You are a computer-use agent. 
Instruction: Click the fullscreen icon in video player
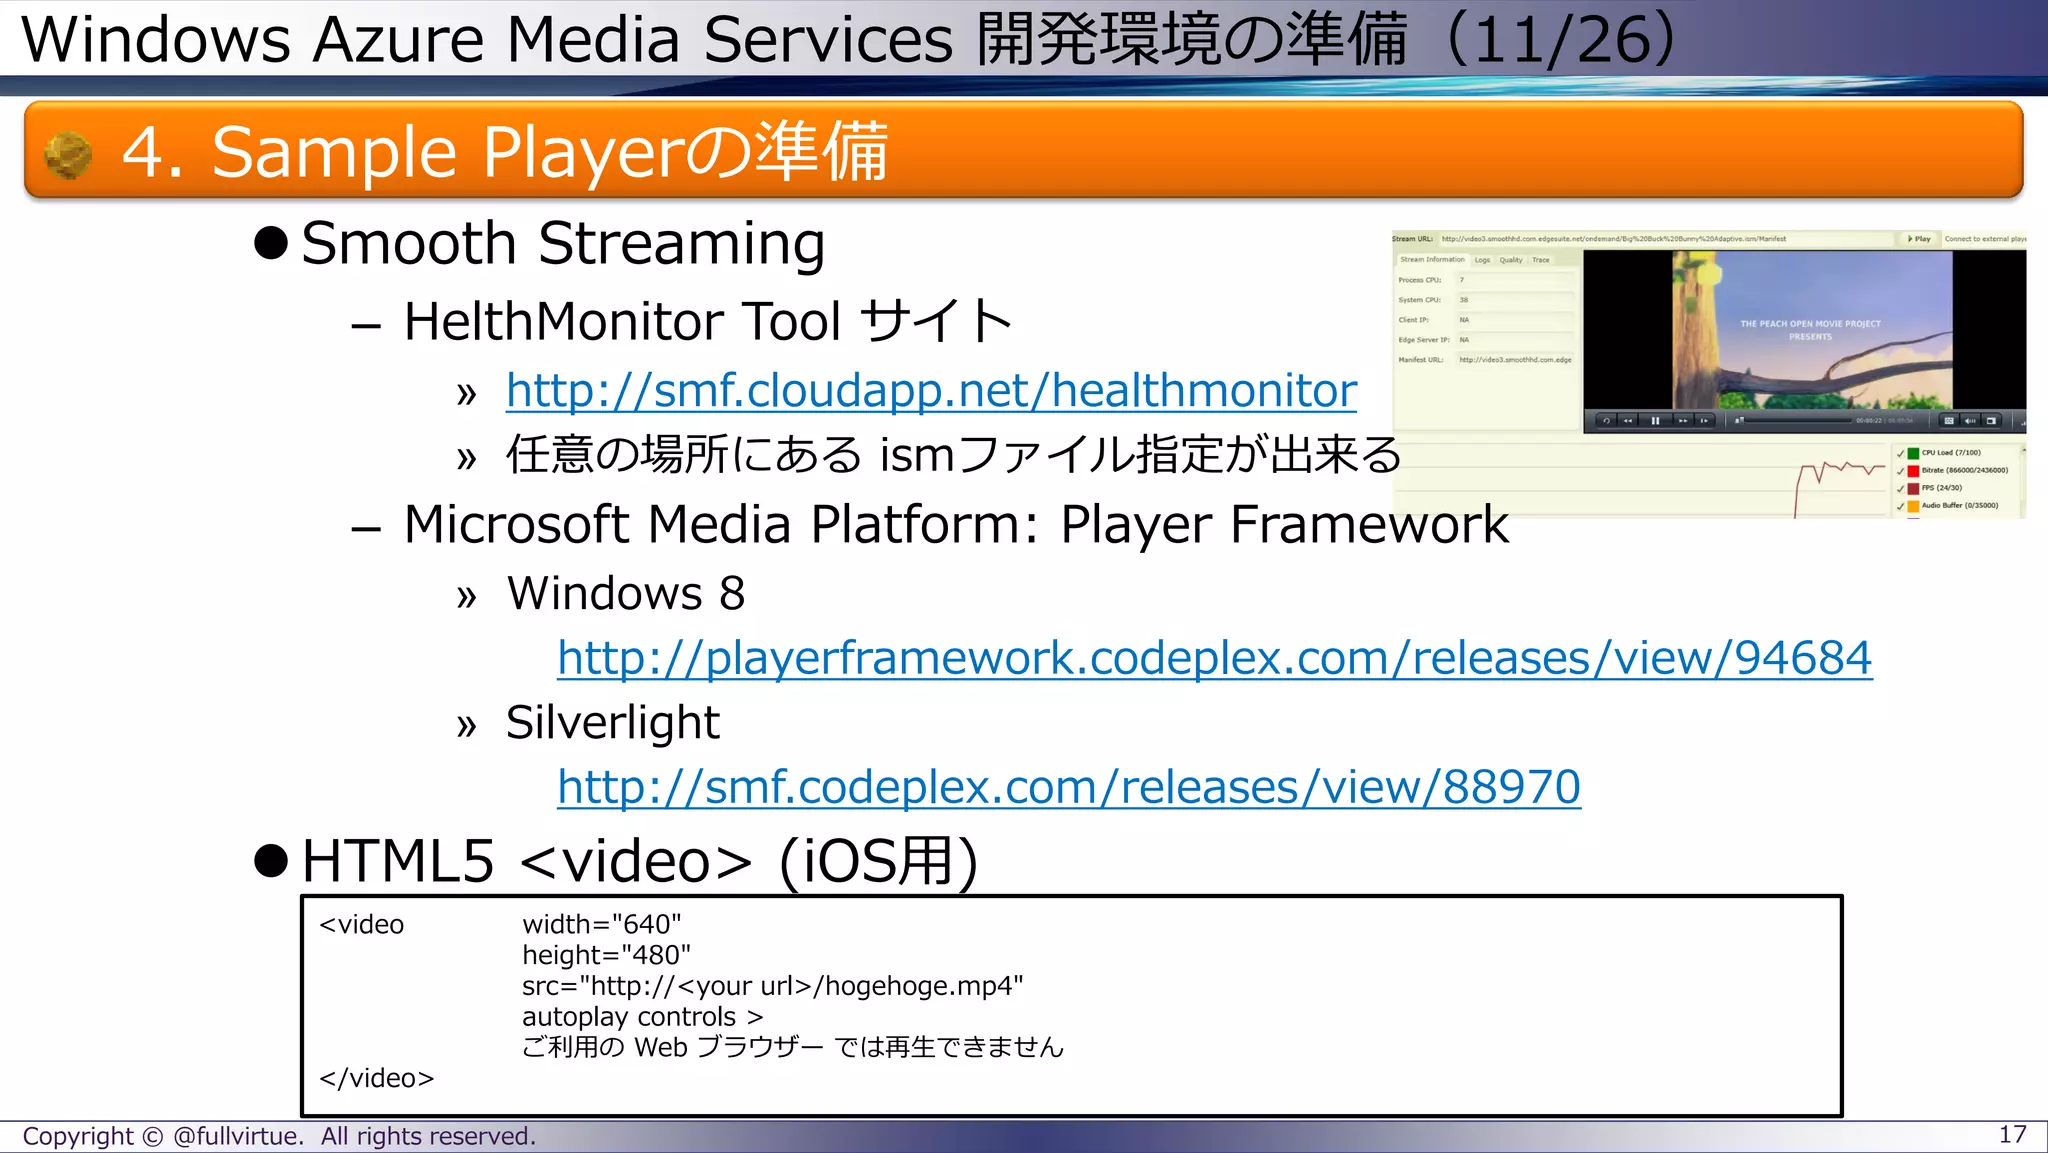(1991, 421)
